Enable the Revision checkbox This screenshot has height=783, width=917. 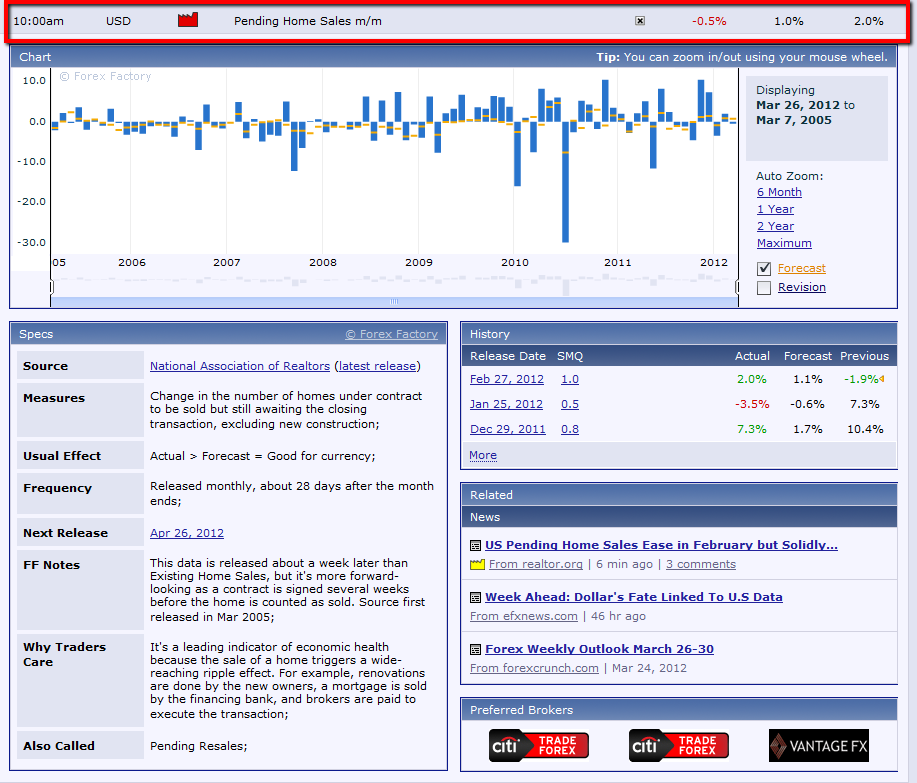click(x=764, y=288)
